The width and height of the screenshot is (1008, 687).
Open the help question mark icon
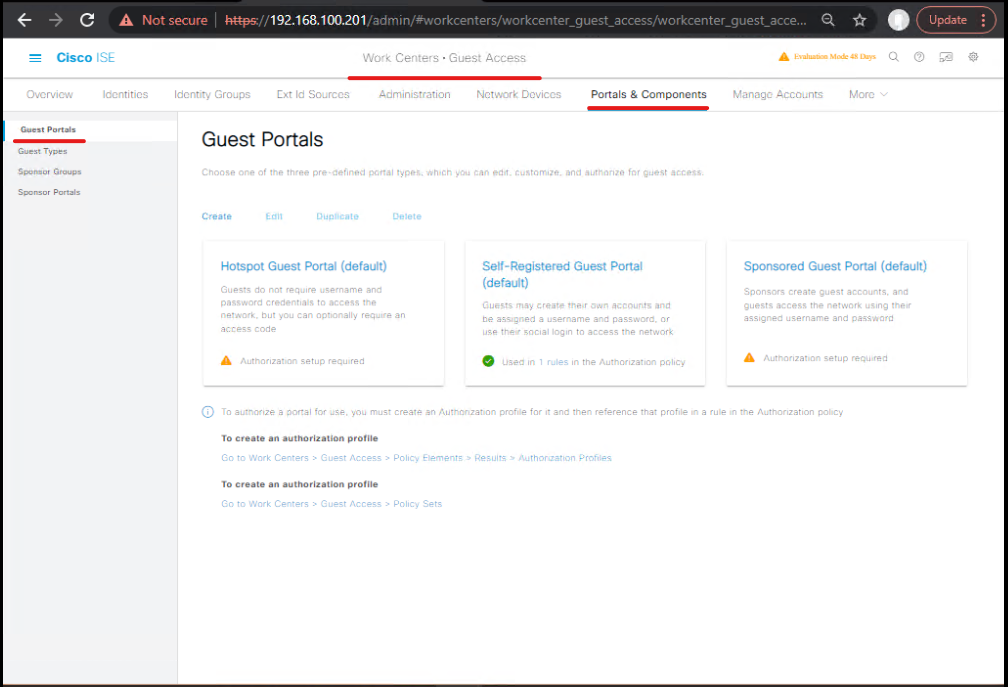click(919, 57)
